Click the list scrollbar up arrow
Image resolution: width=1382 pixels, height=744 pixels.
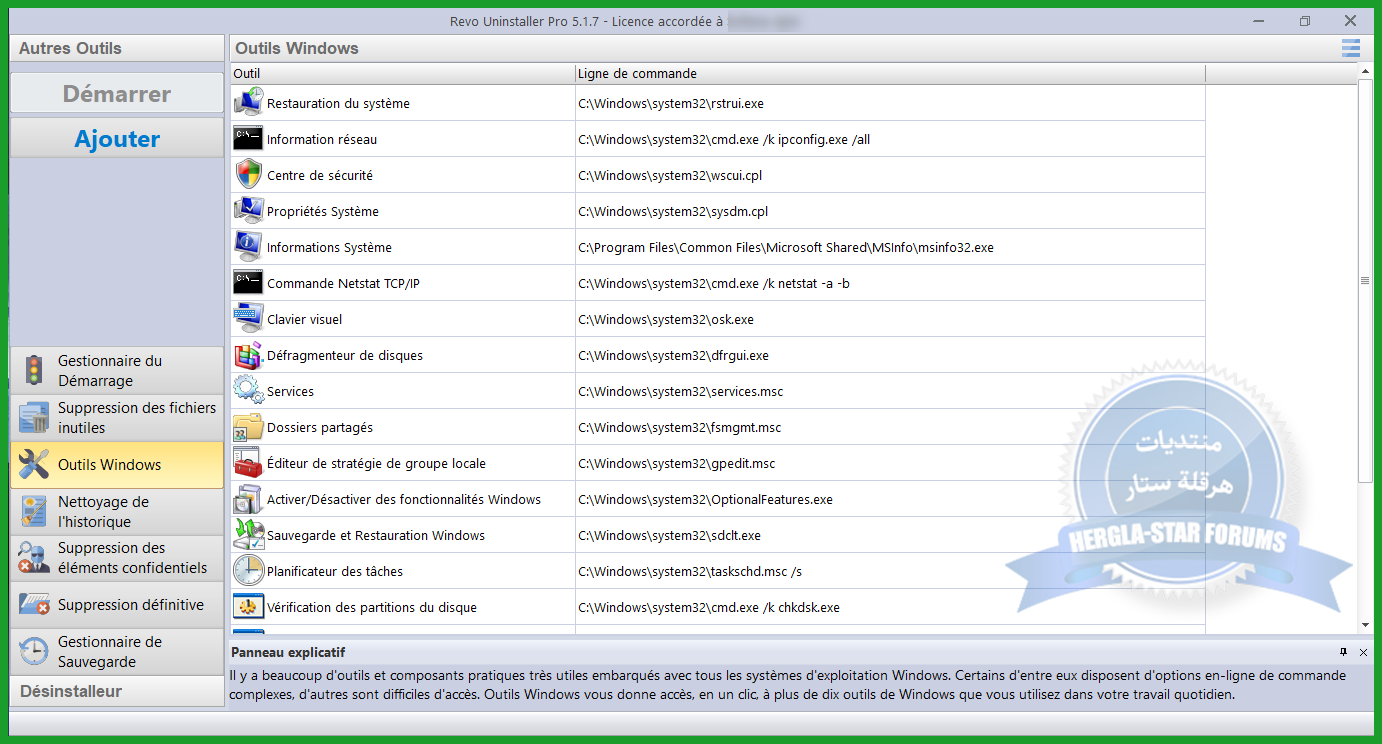pos(1366,72)
